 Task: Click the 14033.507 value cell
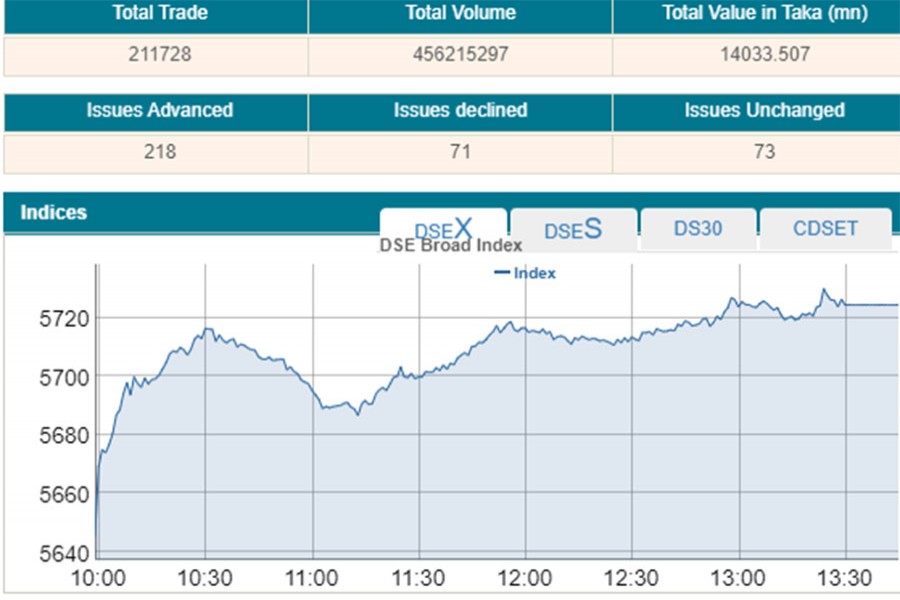tap(765, 55)
